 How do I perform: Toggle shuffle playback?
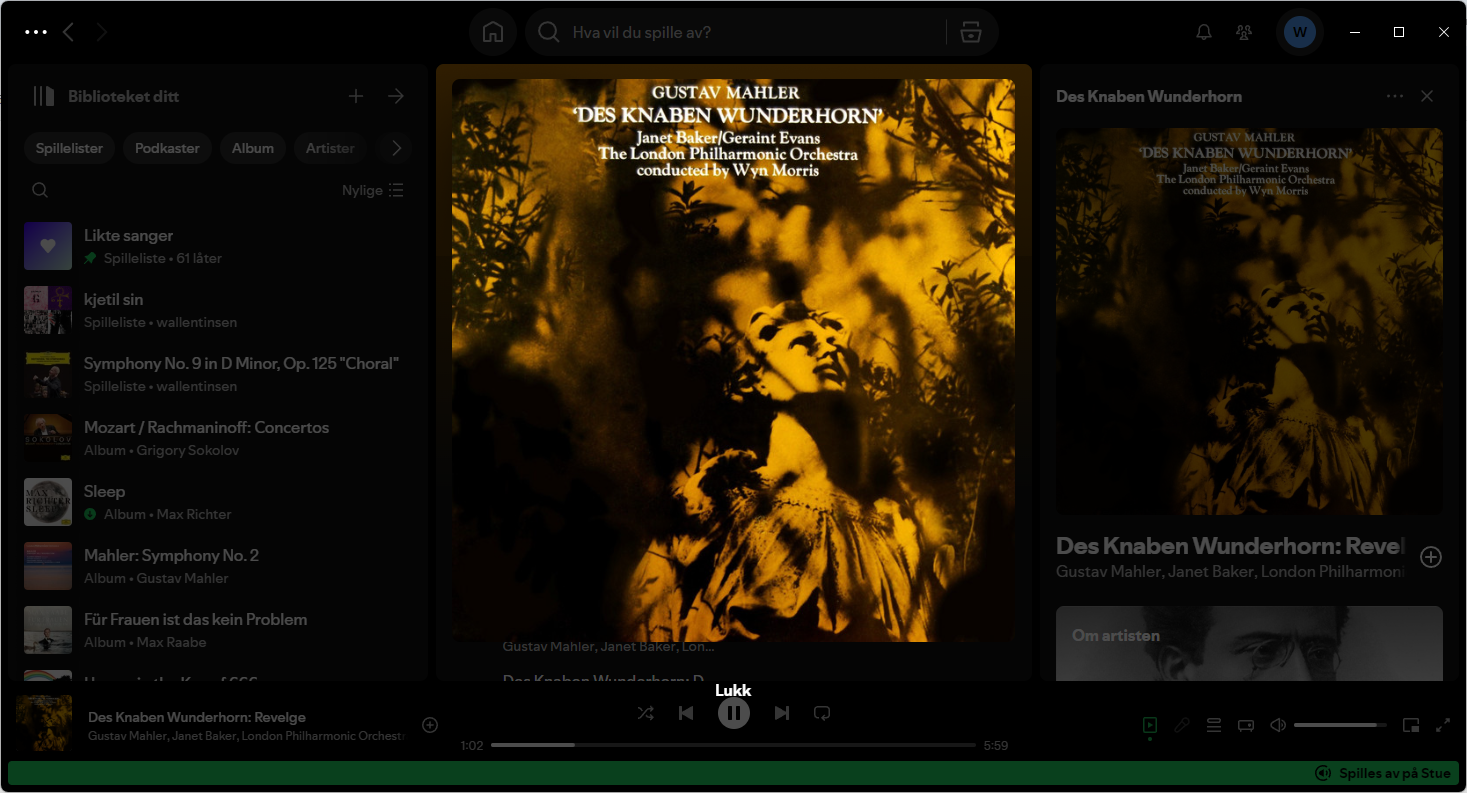coord(646,713)
